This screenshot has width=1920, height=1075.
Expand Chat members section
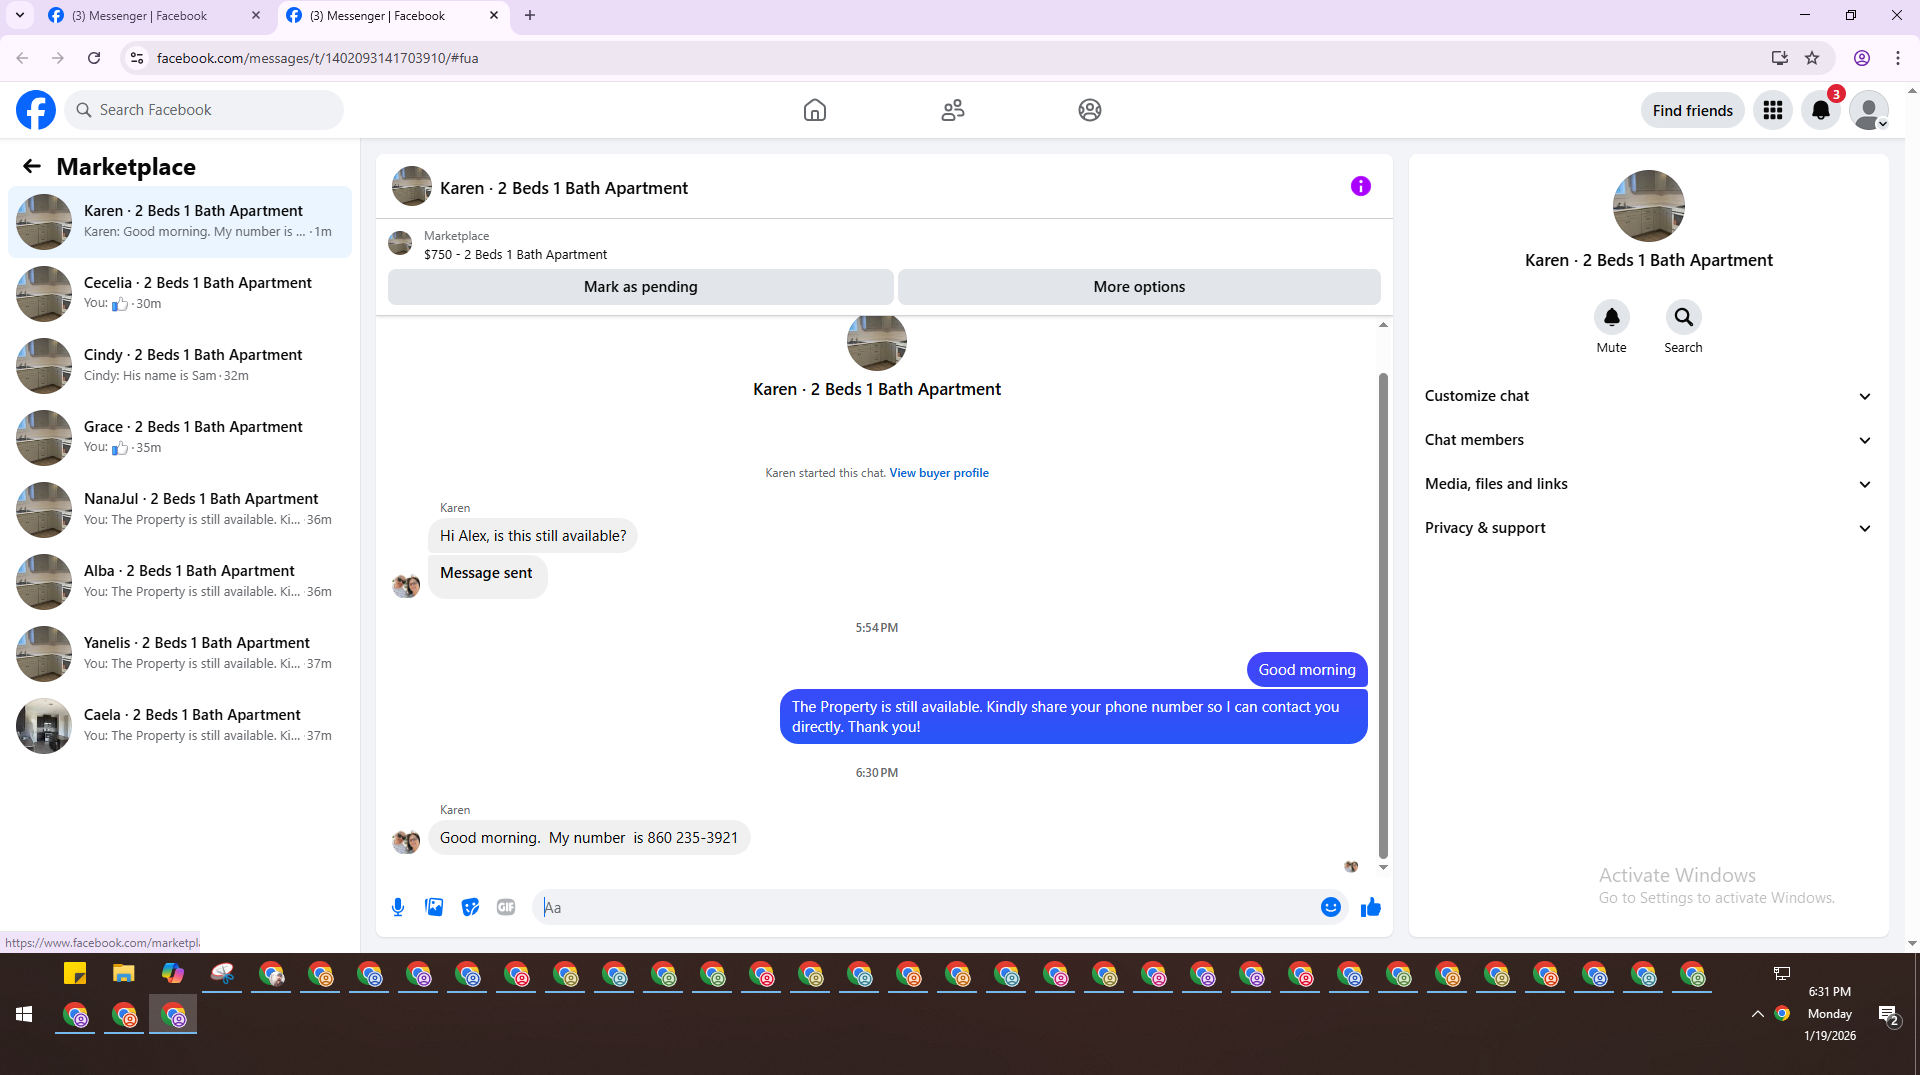[1648, 440]
